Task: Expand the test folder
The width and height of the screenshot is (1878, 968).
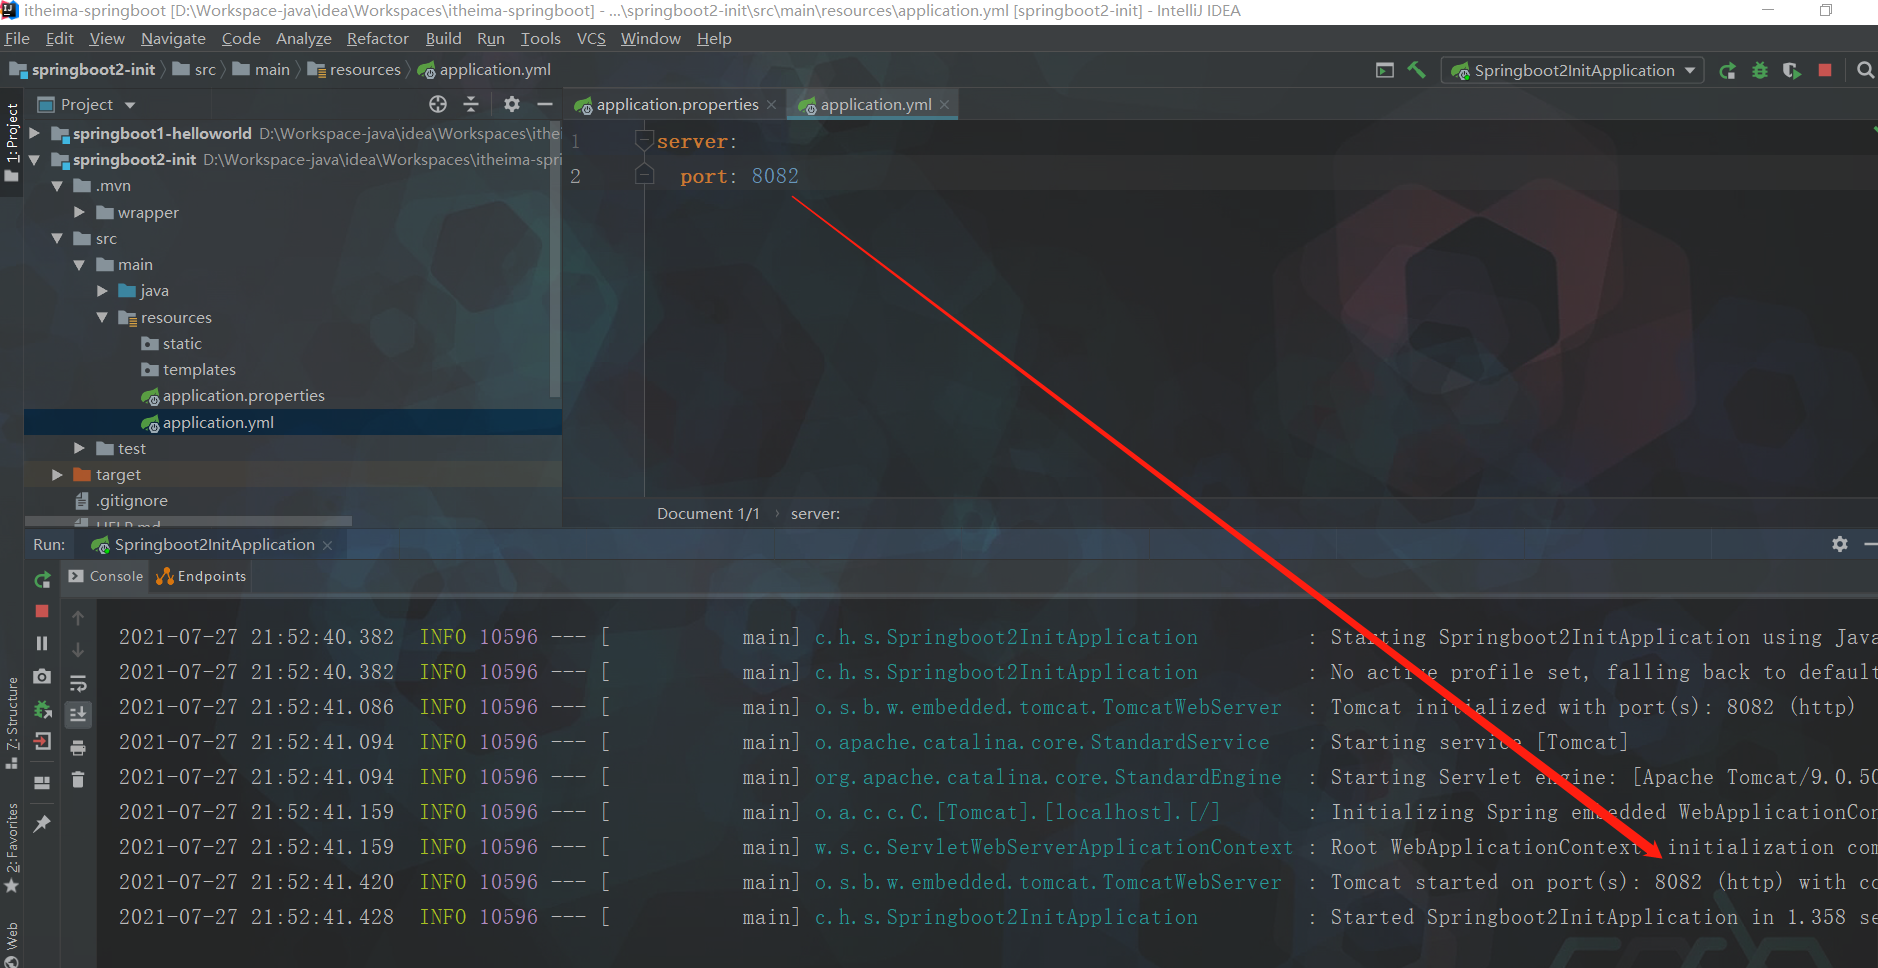Action: [x=79, y=448]
